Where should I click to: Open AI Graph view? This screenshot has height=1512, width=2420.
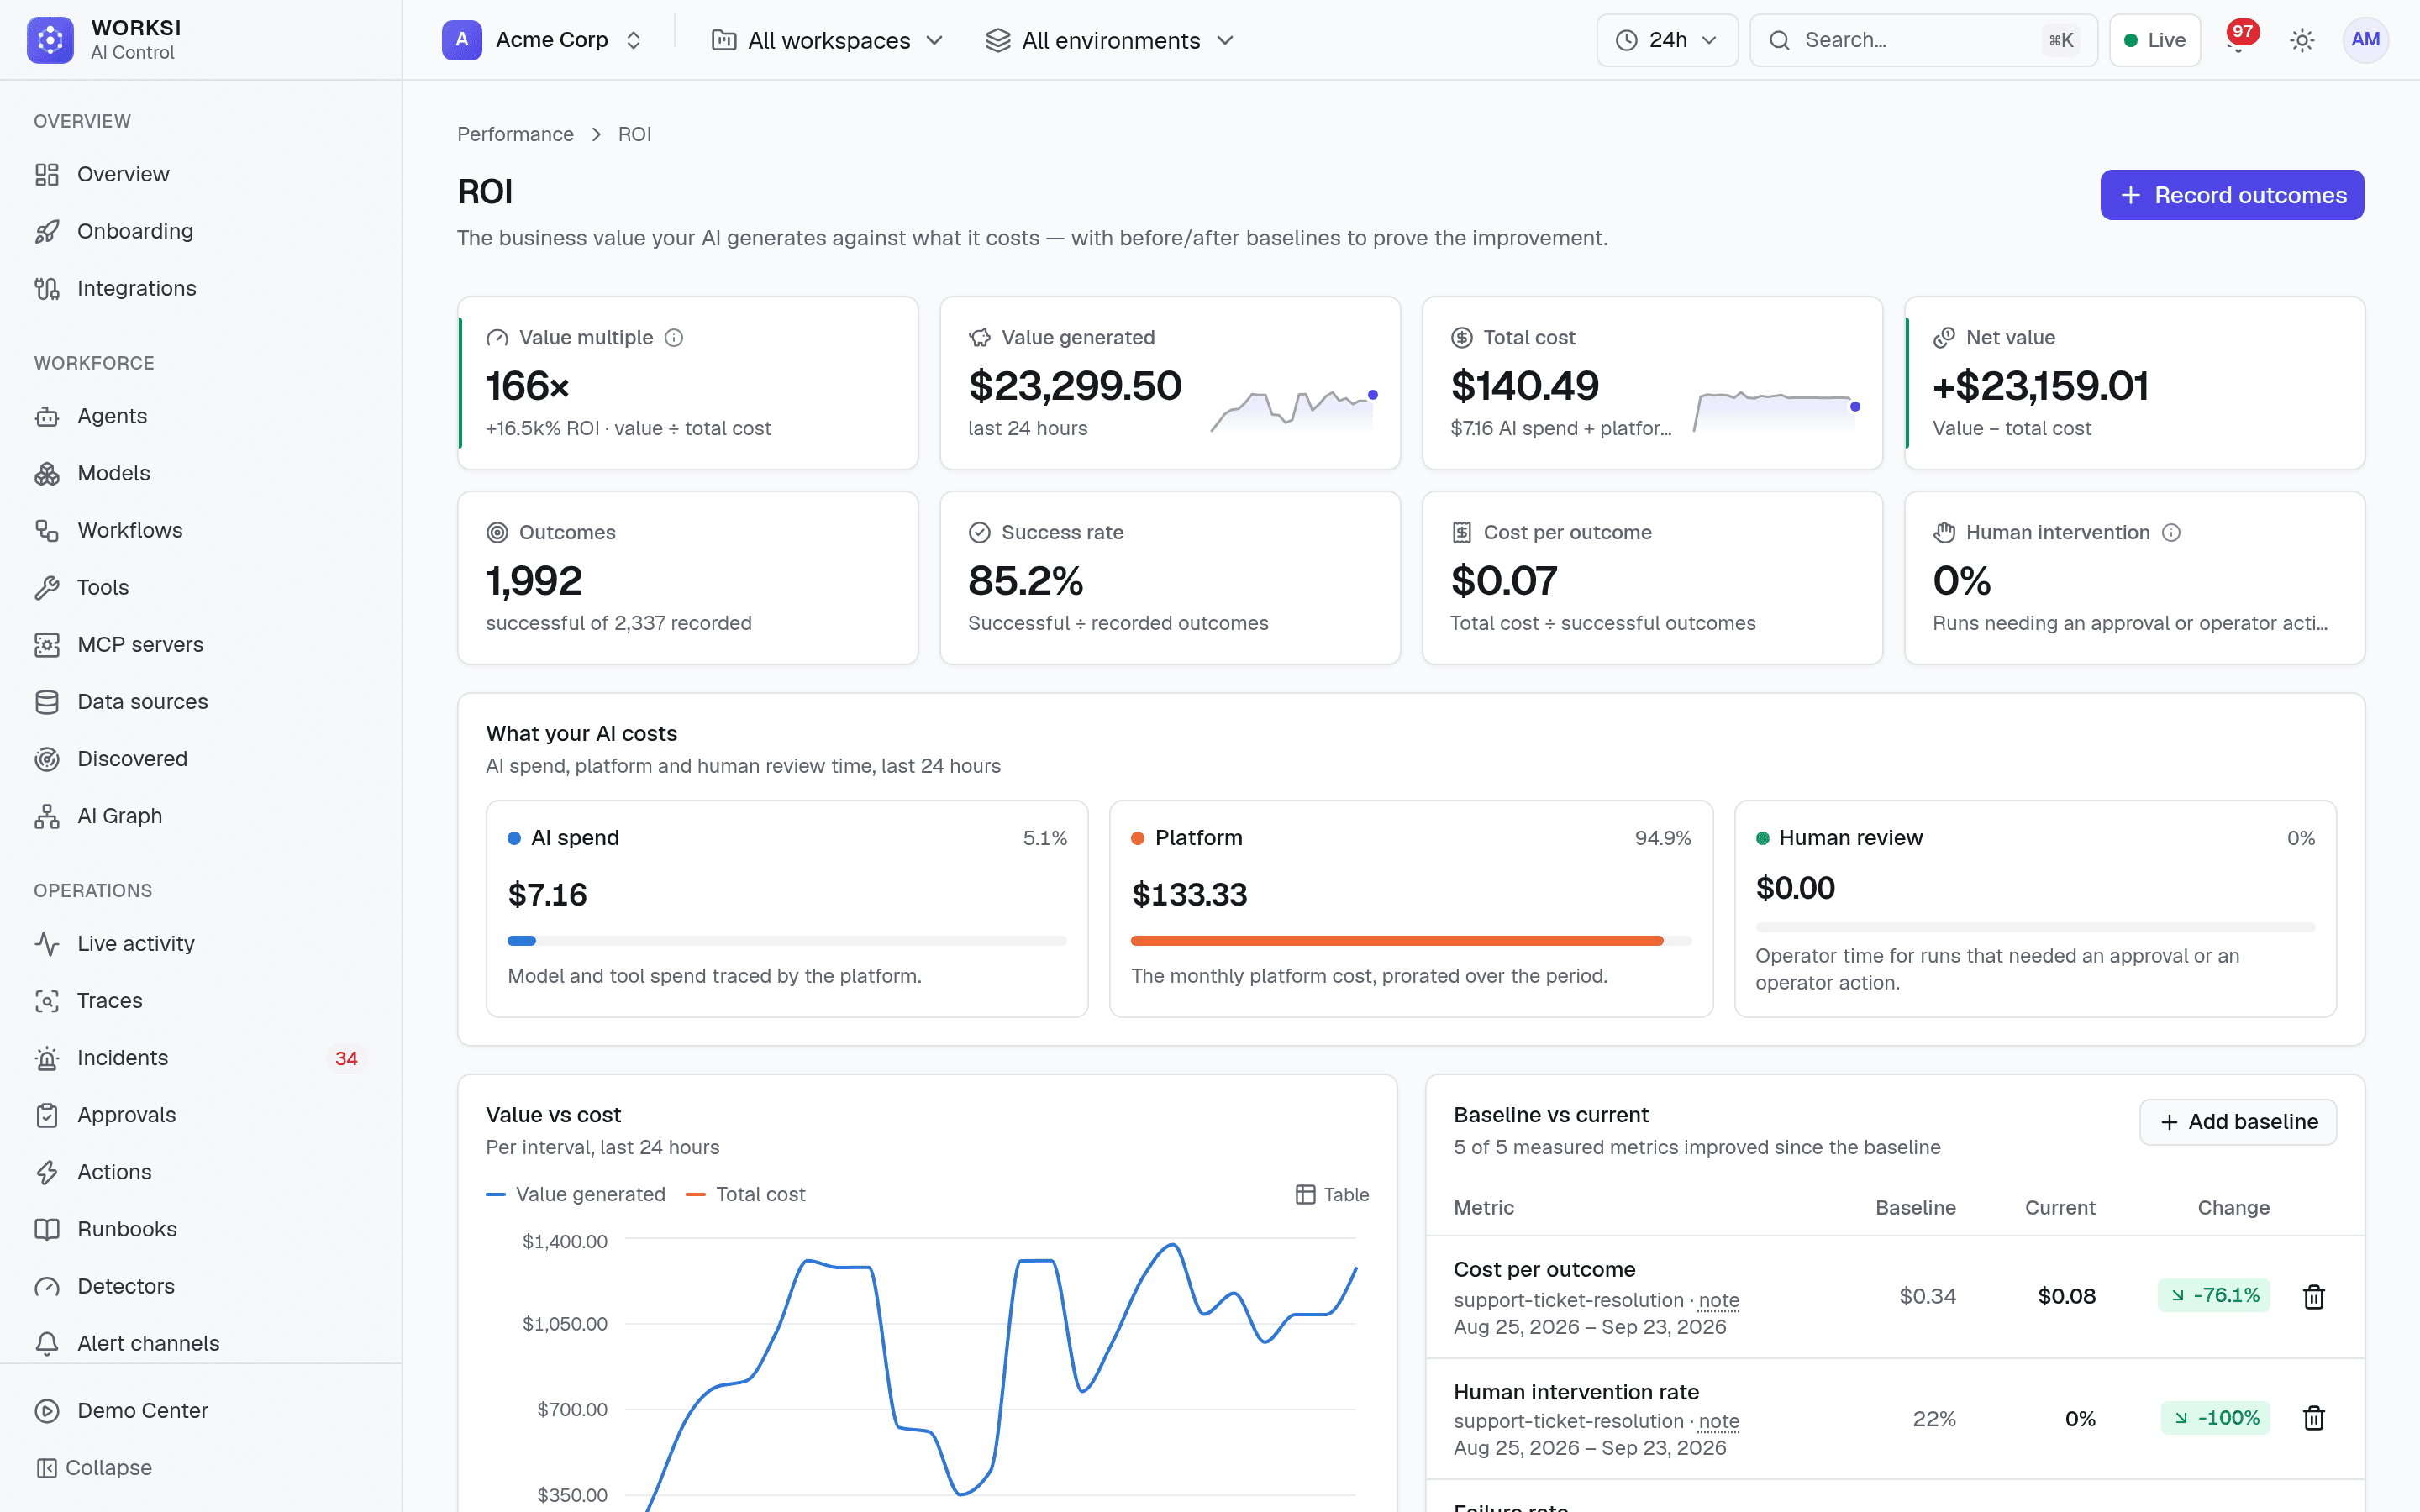[x=200, y=815]
